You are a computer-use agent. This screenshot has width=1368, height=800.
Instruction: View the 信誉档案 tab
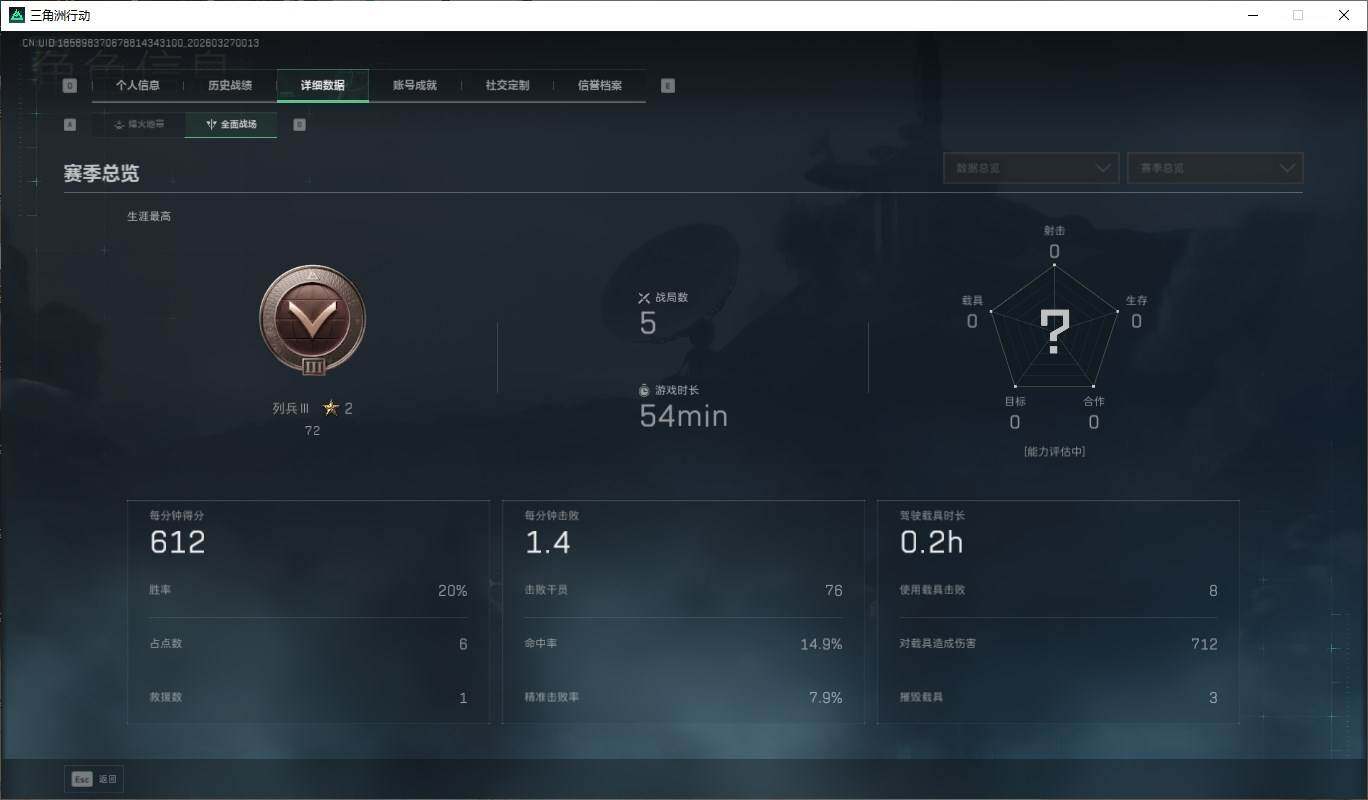click(x=600, y=86)
